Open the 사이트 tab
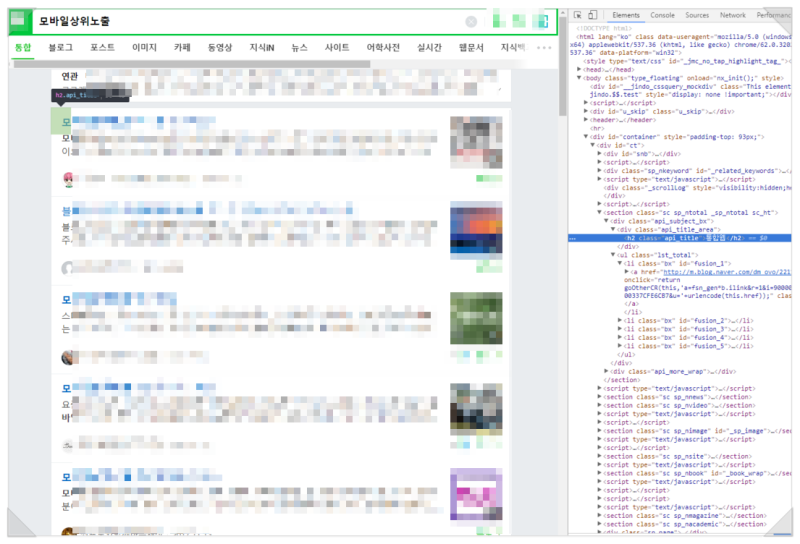This screenshot has height=544, width=800. coord(337,47)
